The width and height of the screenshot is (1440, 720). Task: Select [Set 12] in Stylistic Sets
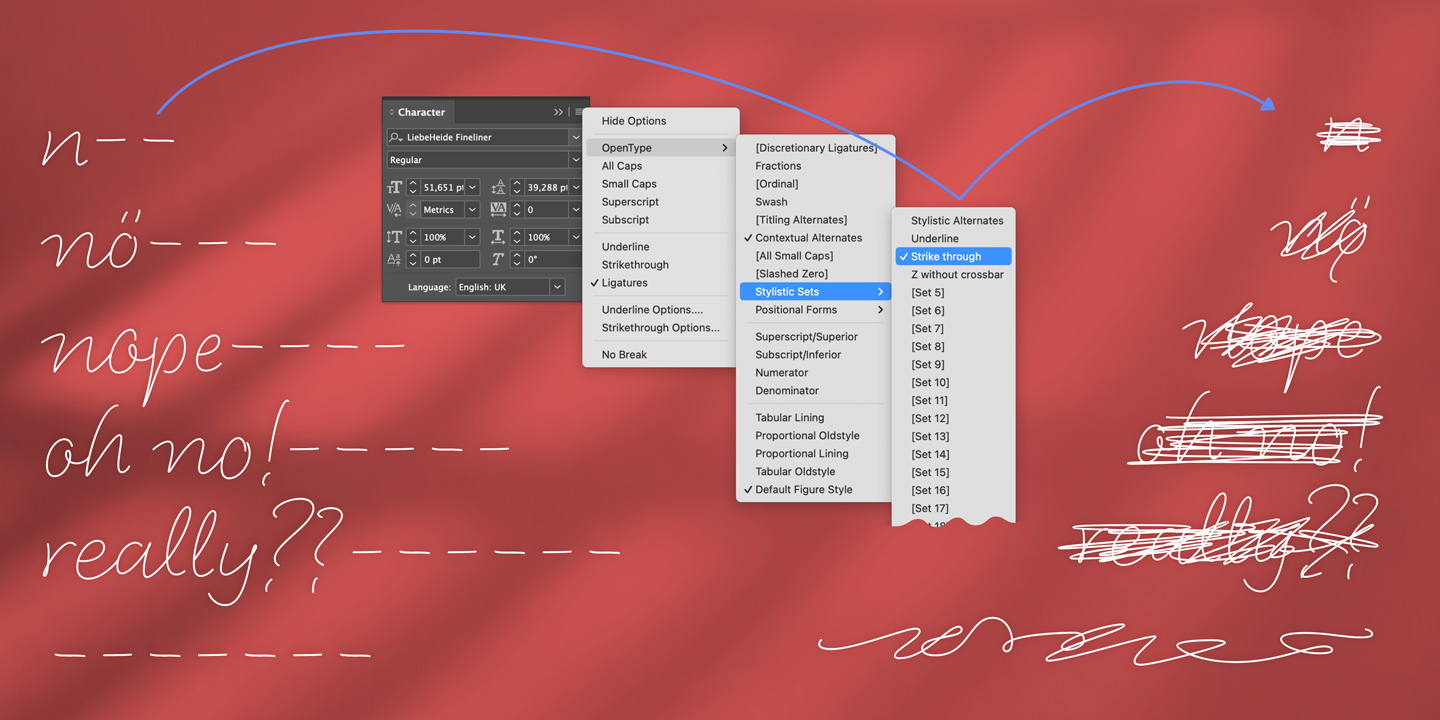pos(930,419)
